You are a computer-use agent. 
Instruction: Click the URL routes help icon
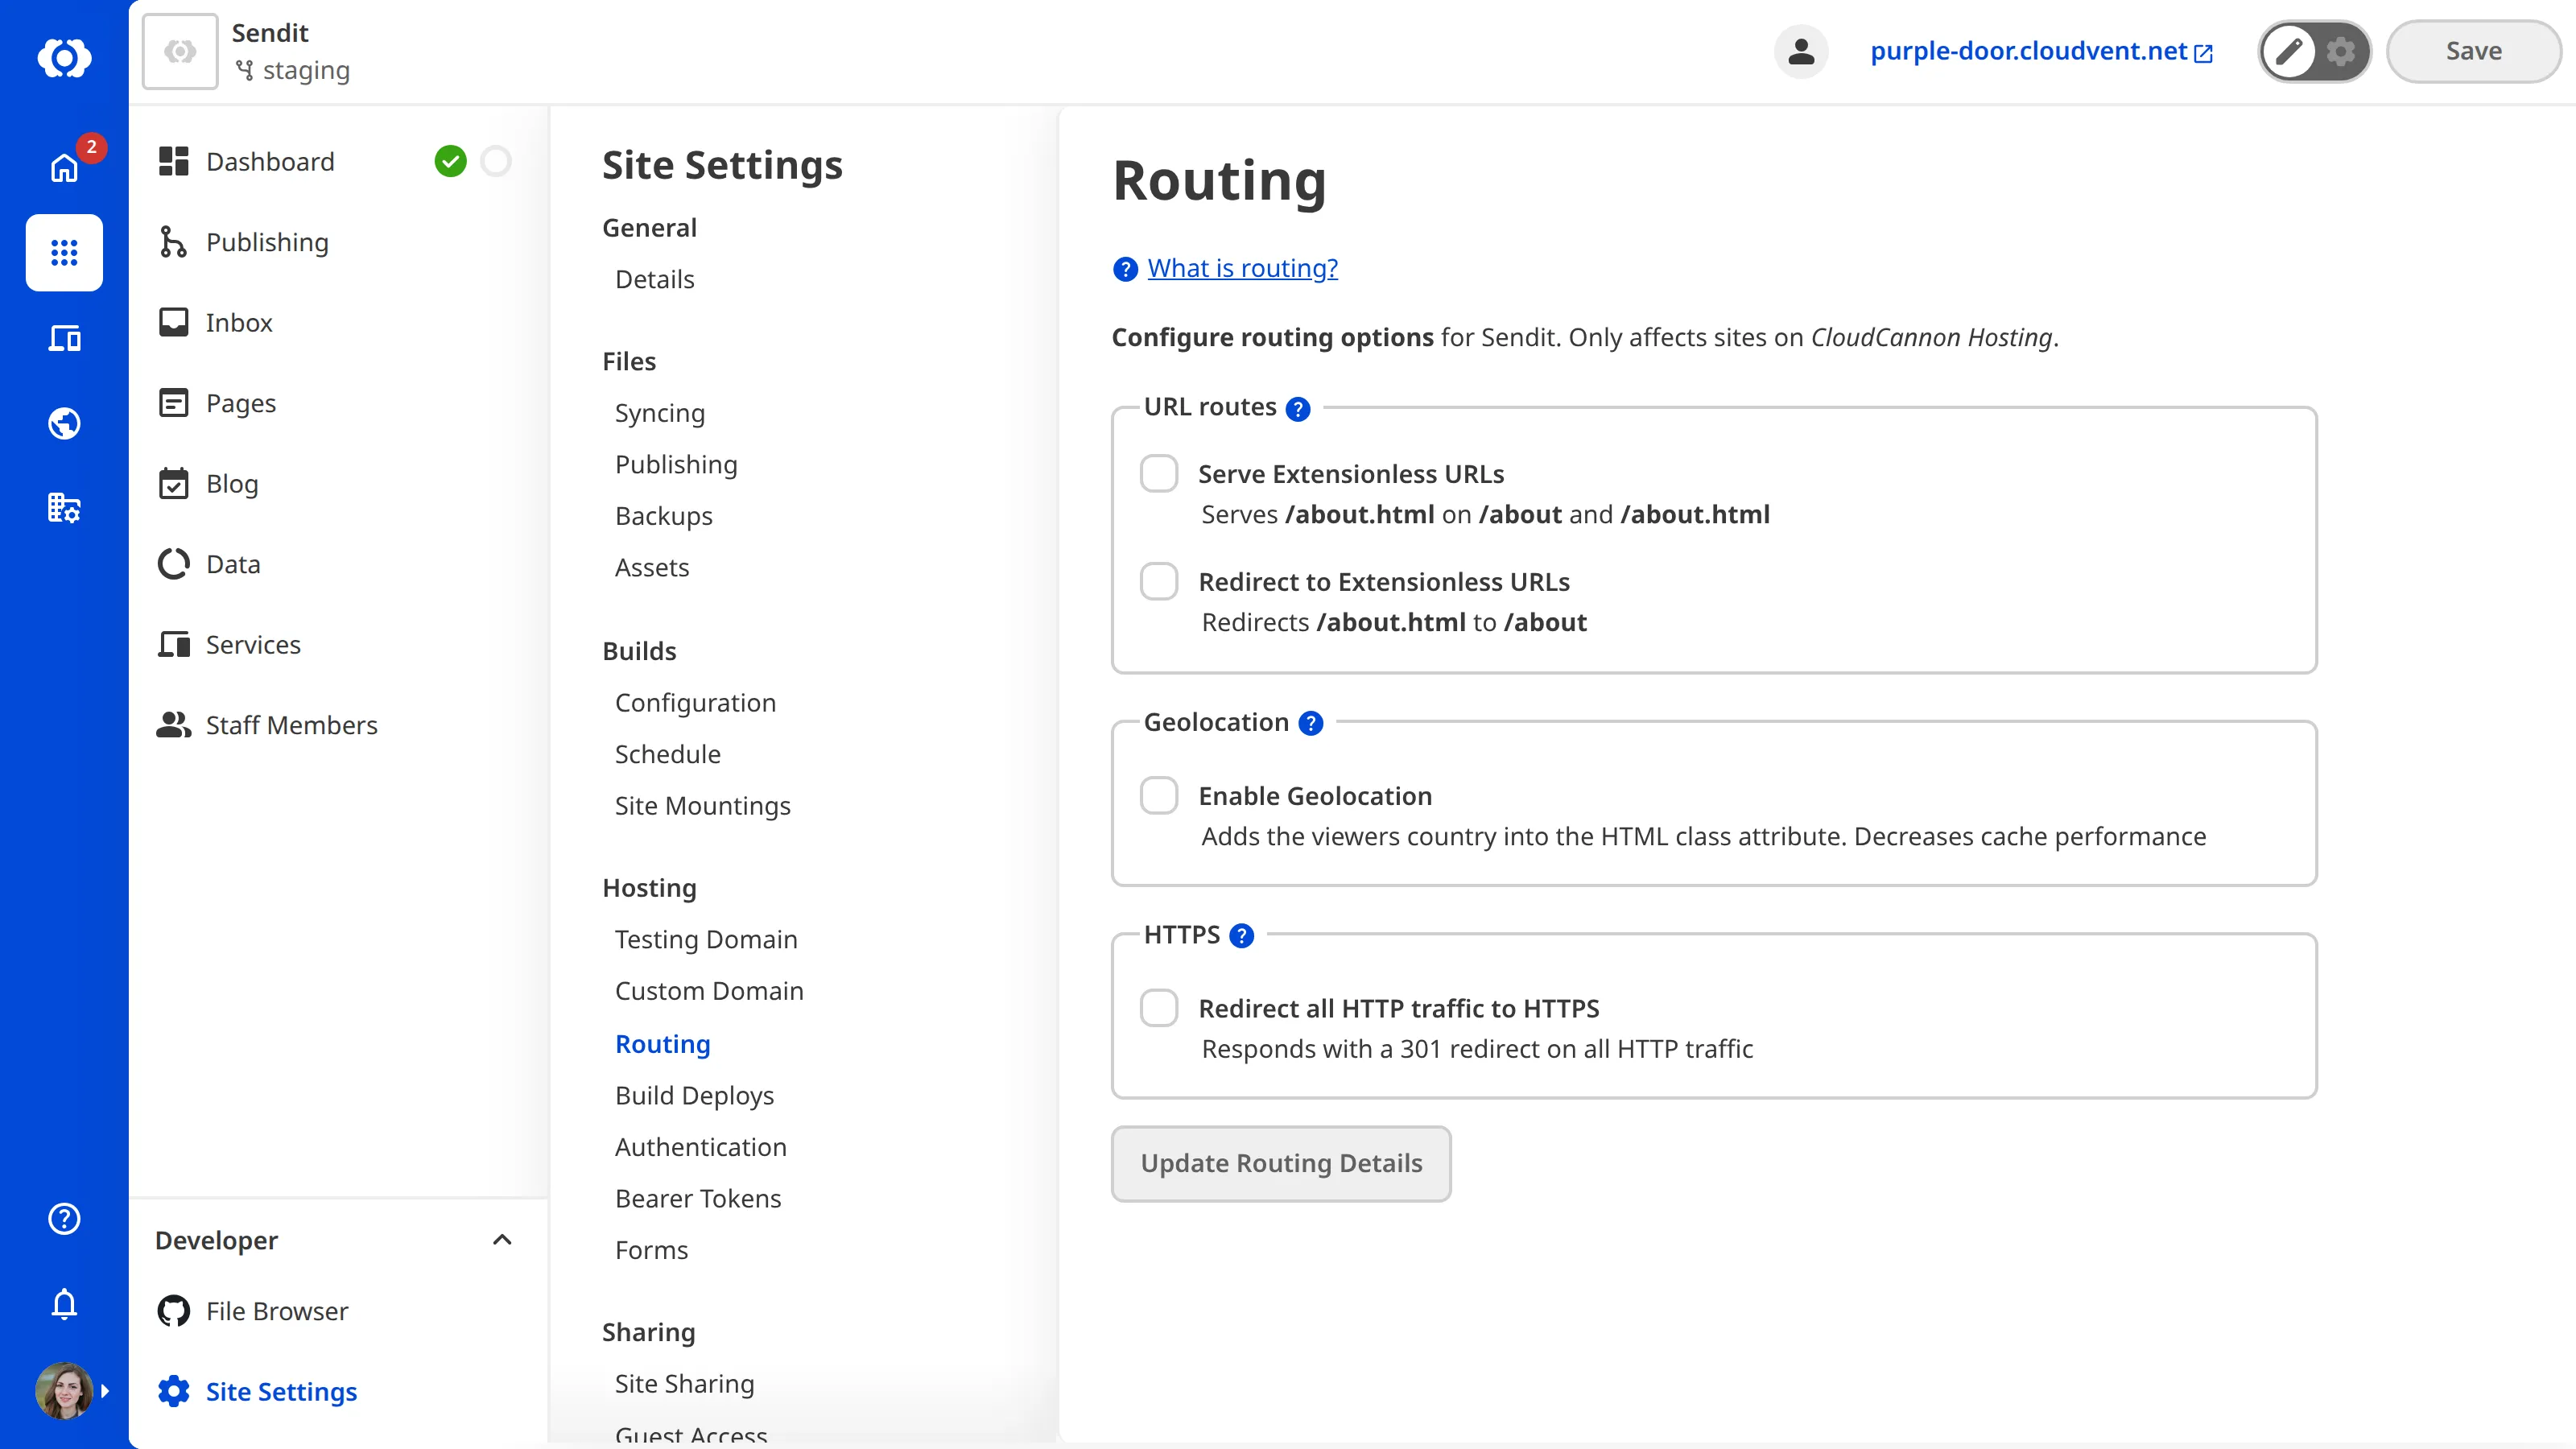point(1298,409)
